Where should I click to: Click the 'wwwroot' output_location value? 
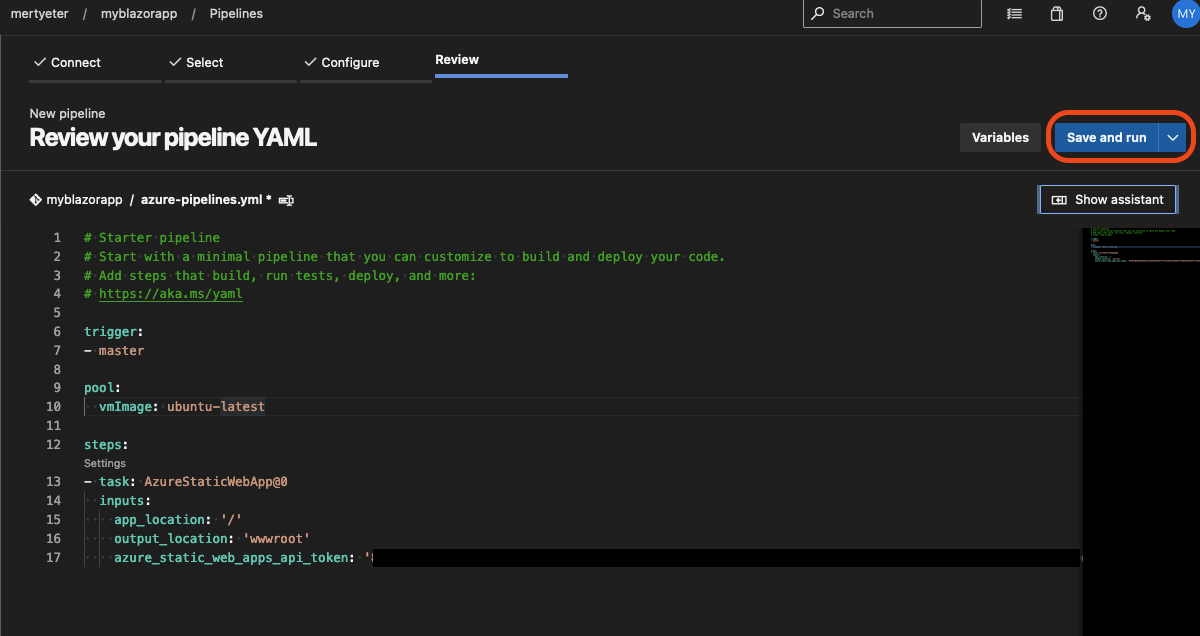point(276,539)
